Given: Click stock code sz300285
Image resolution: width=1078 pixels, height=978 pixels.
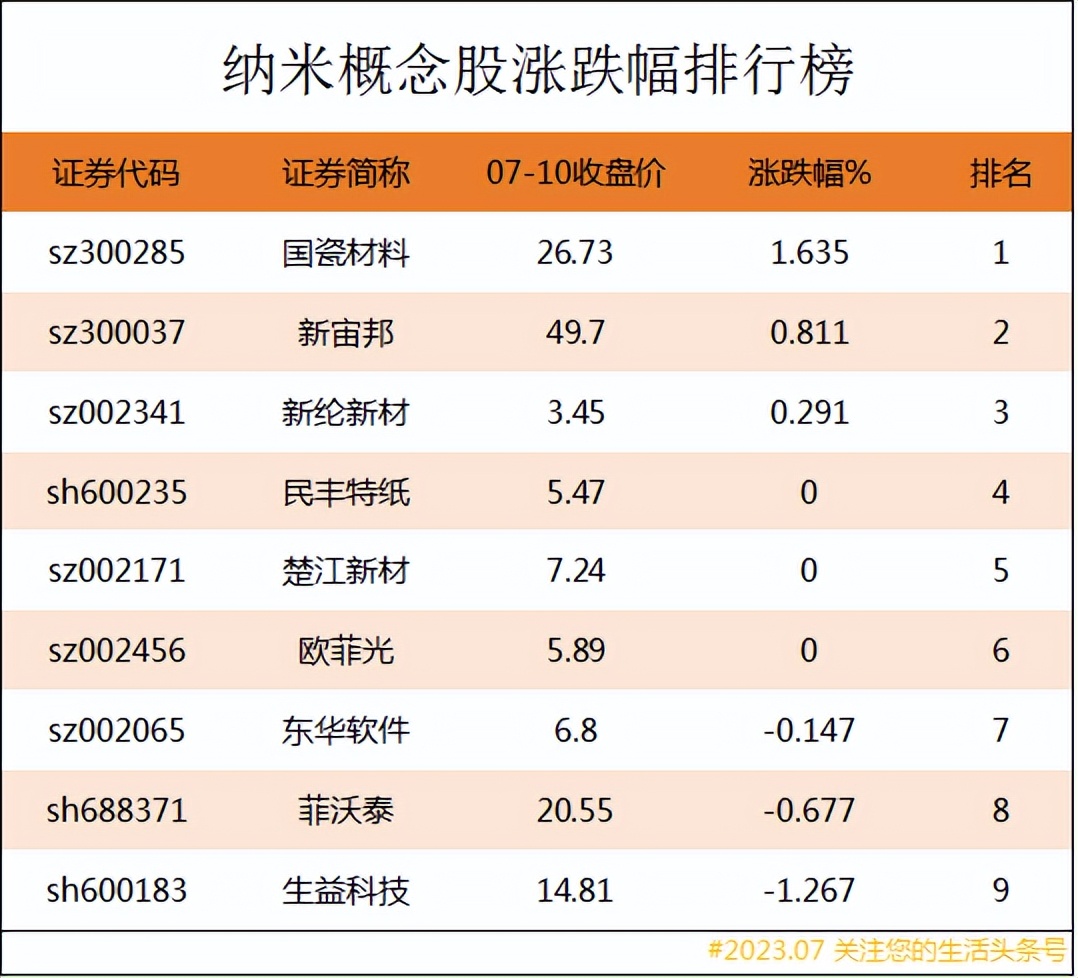Looking at the screenshot, I should coord(115,253).
